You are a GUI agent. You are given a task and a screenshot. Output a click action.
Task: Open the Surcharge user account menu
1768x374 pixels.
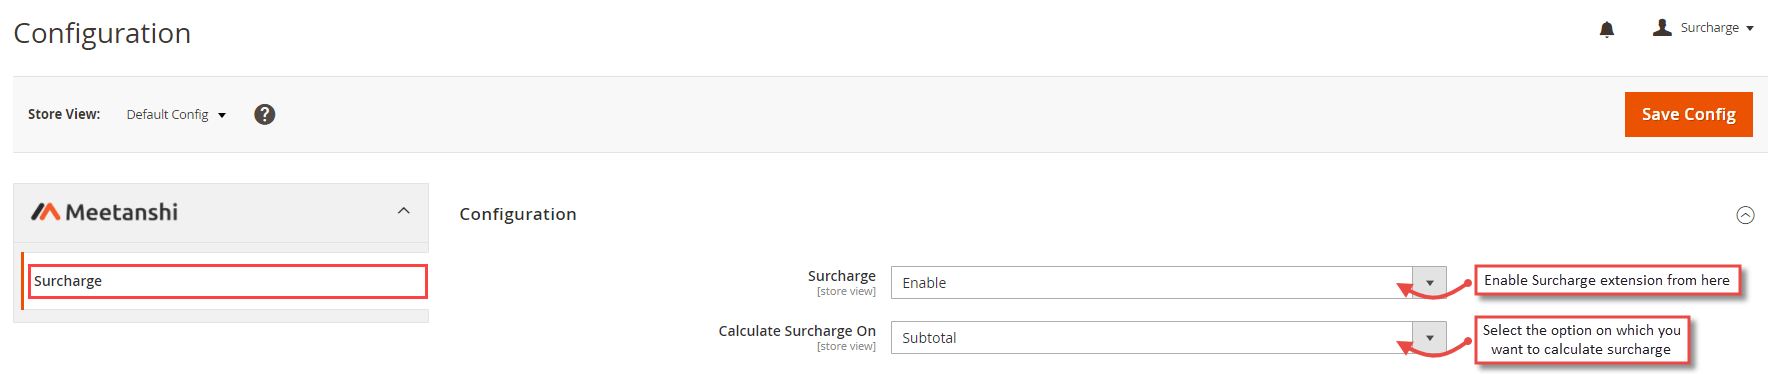[x=1704, y=28]
